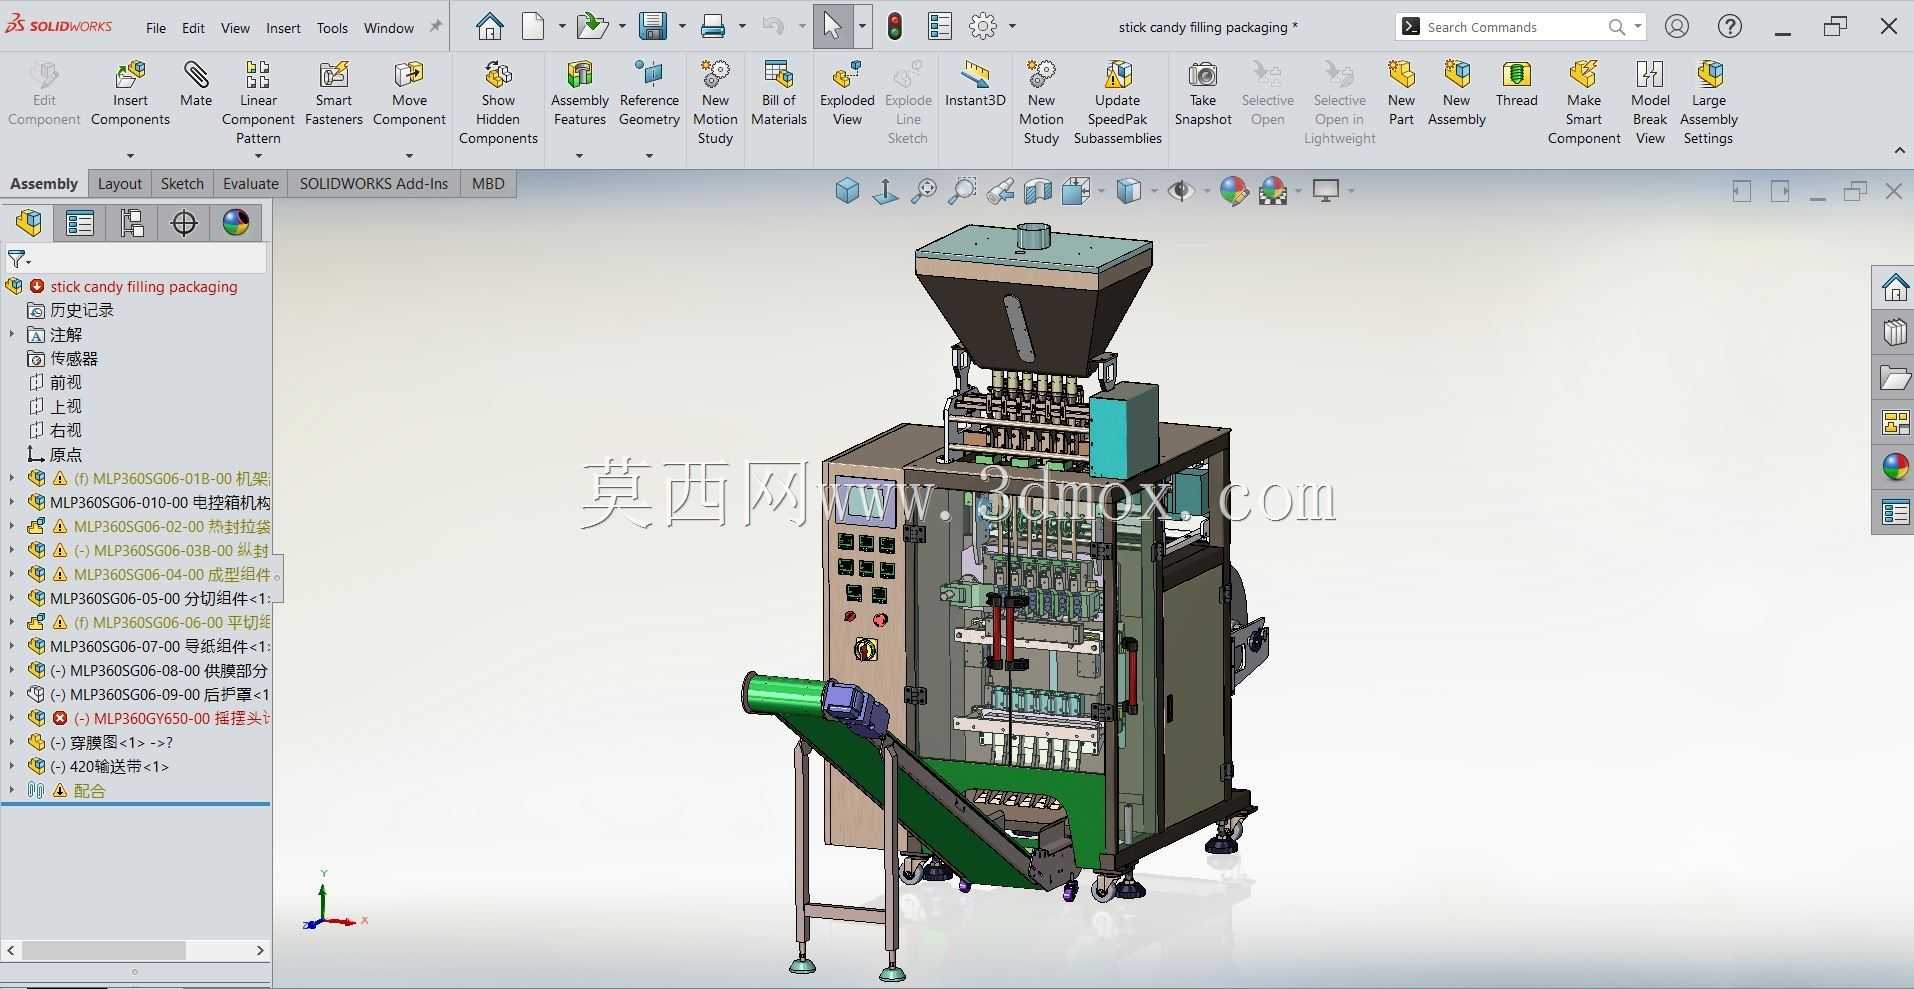Click the Thread tool
1914x989 pixels.
1516,84
